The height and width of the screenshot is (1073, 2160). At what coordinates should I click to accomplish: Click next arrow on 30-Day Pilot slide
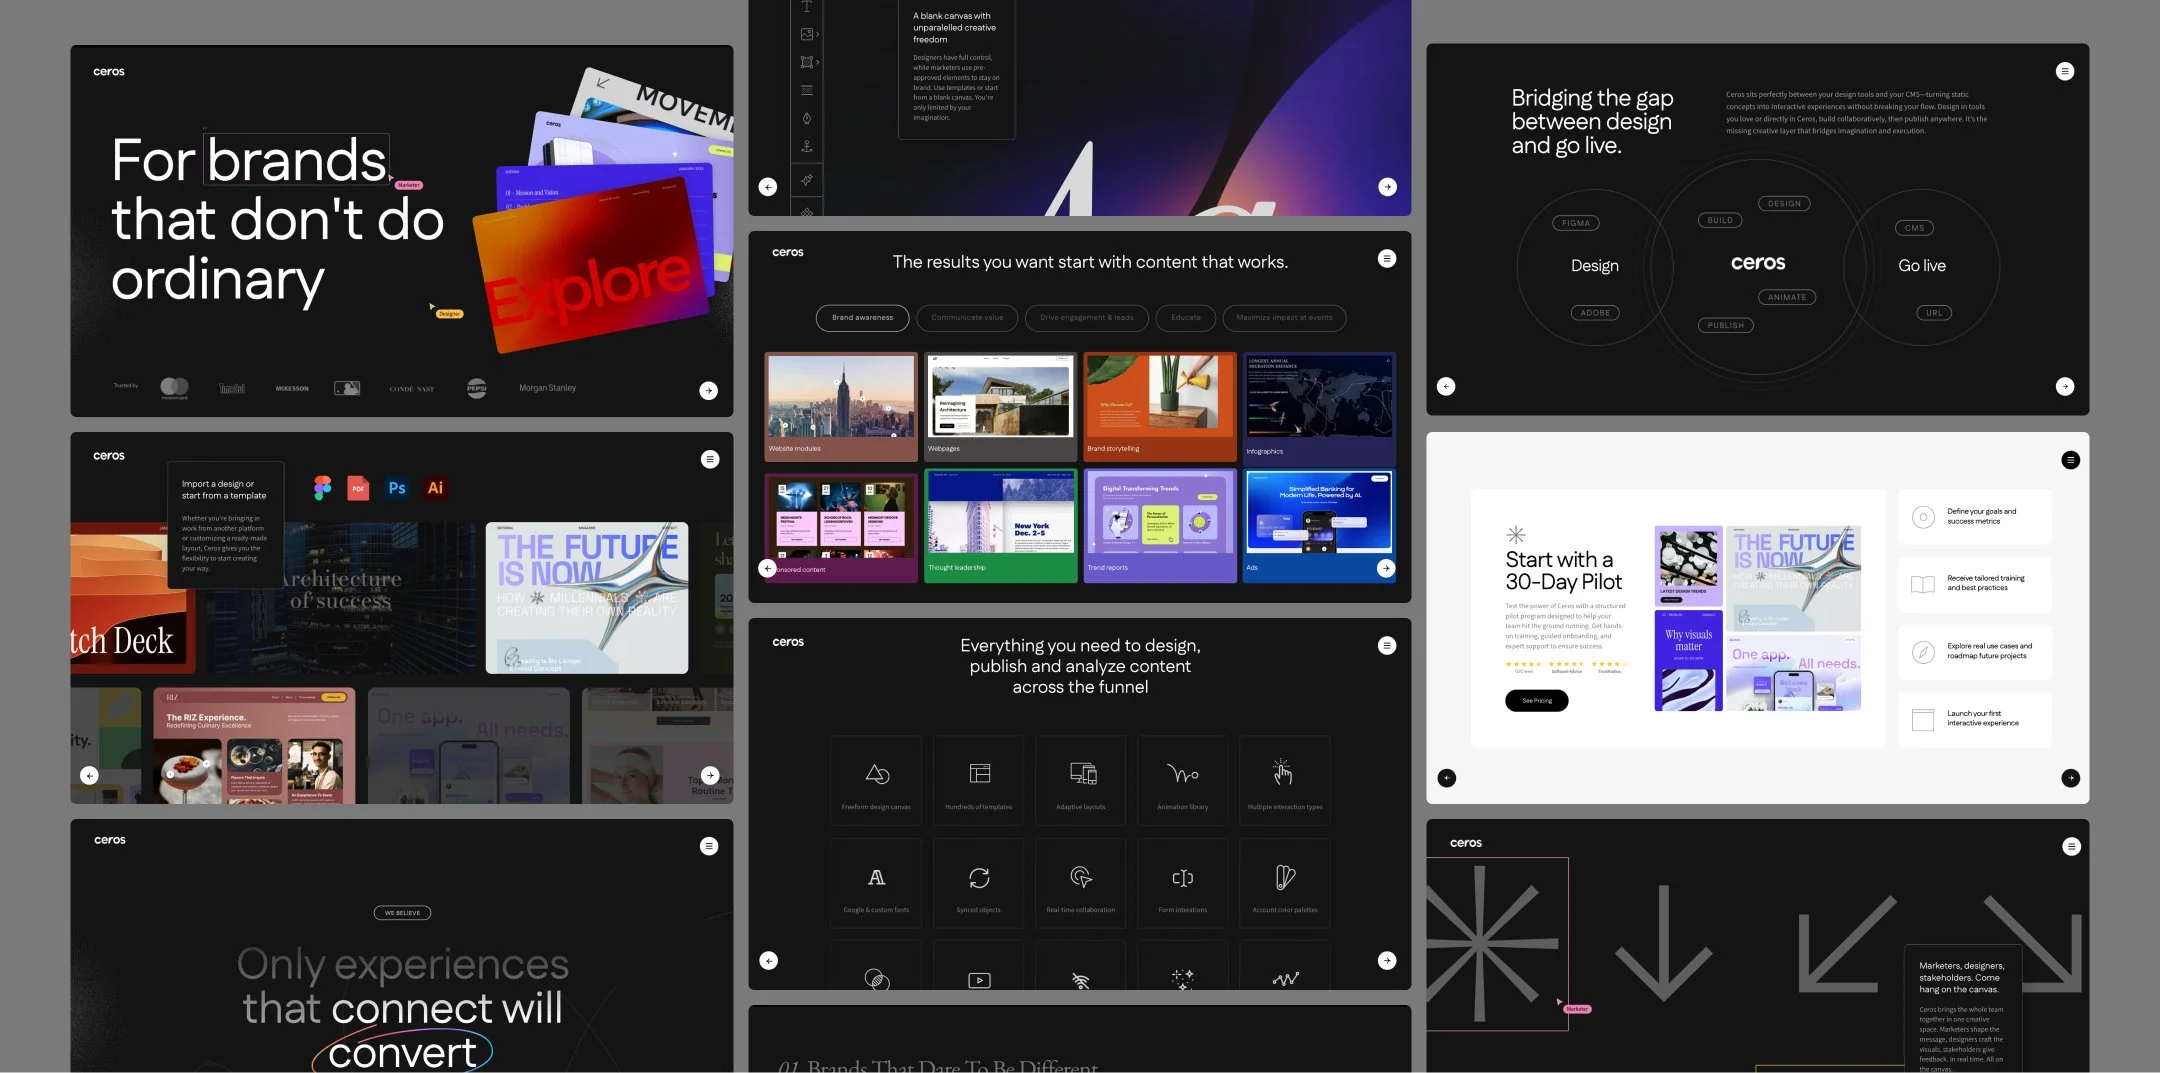coord(2071,778)
